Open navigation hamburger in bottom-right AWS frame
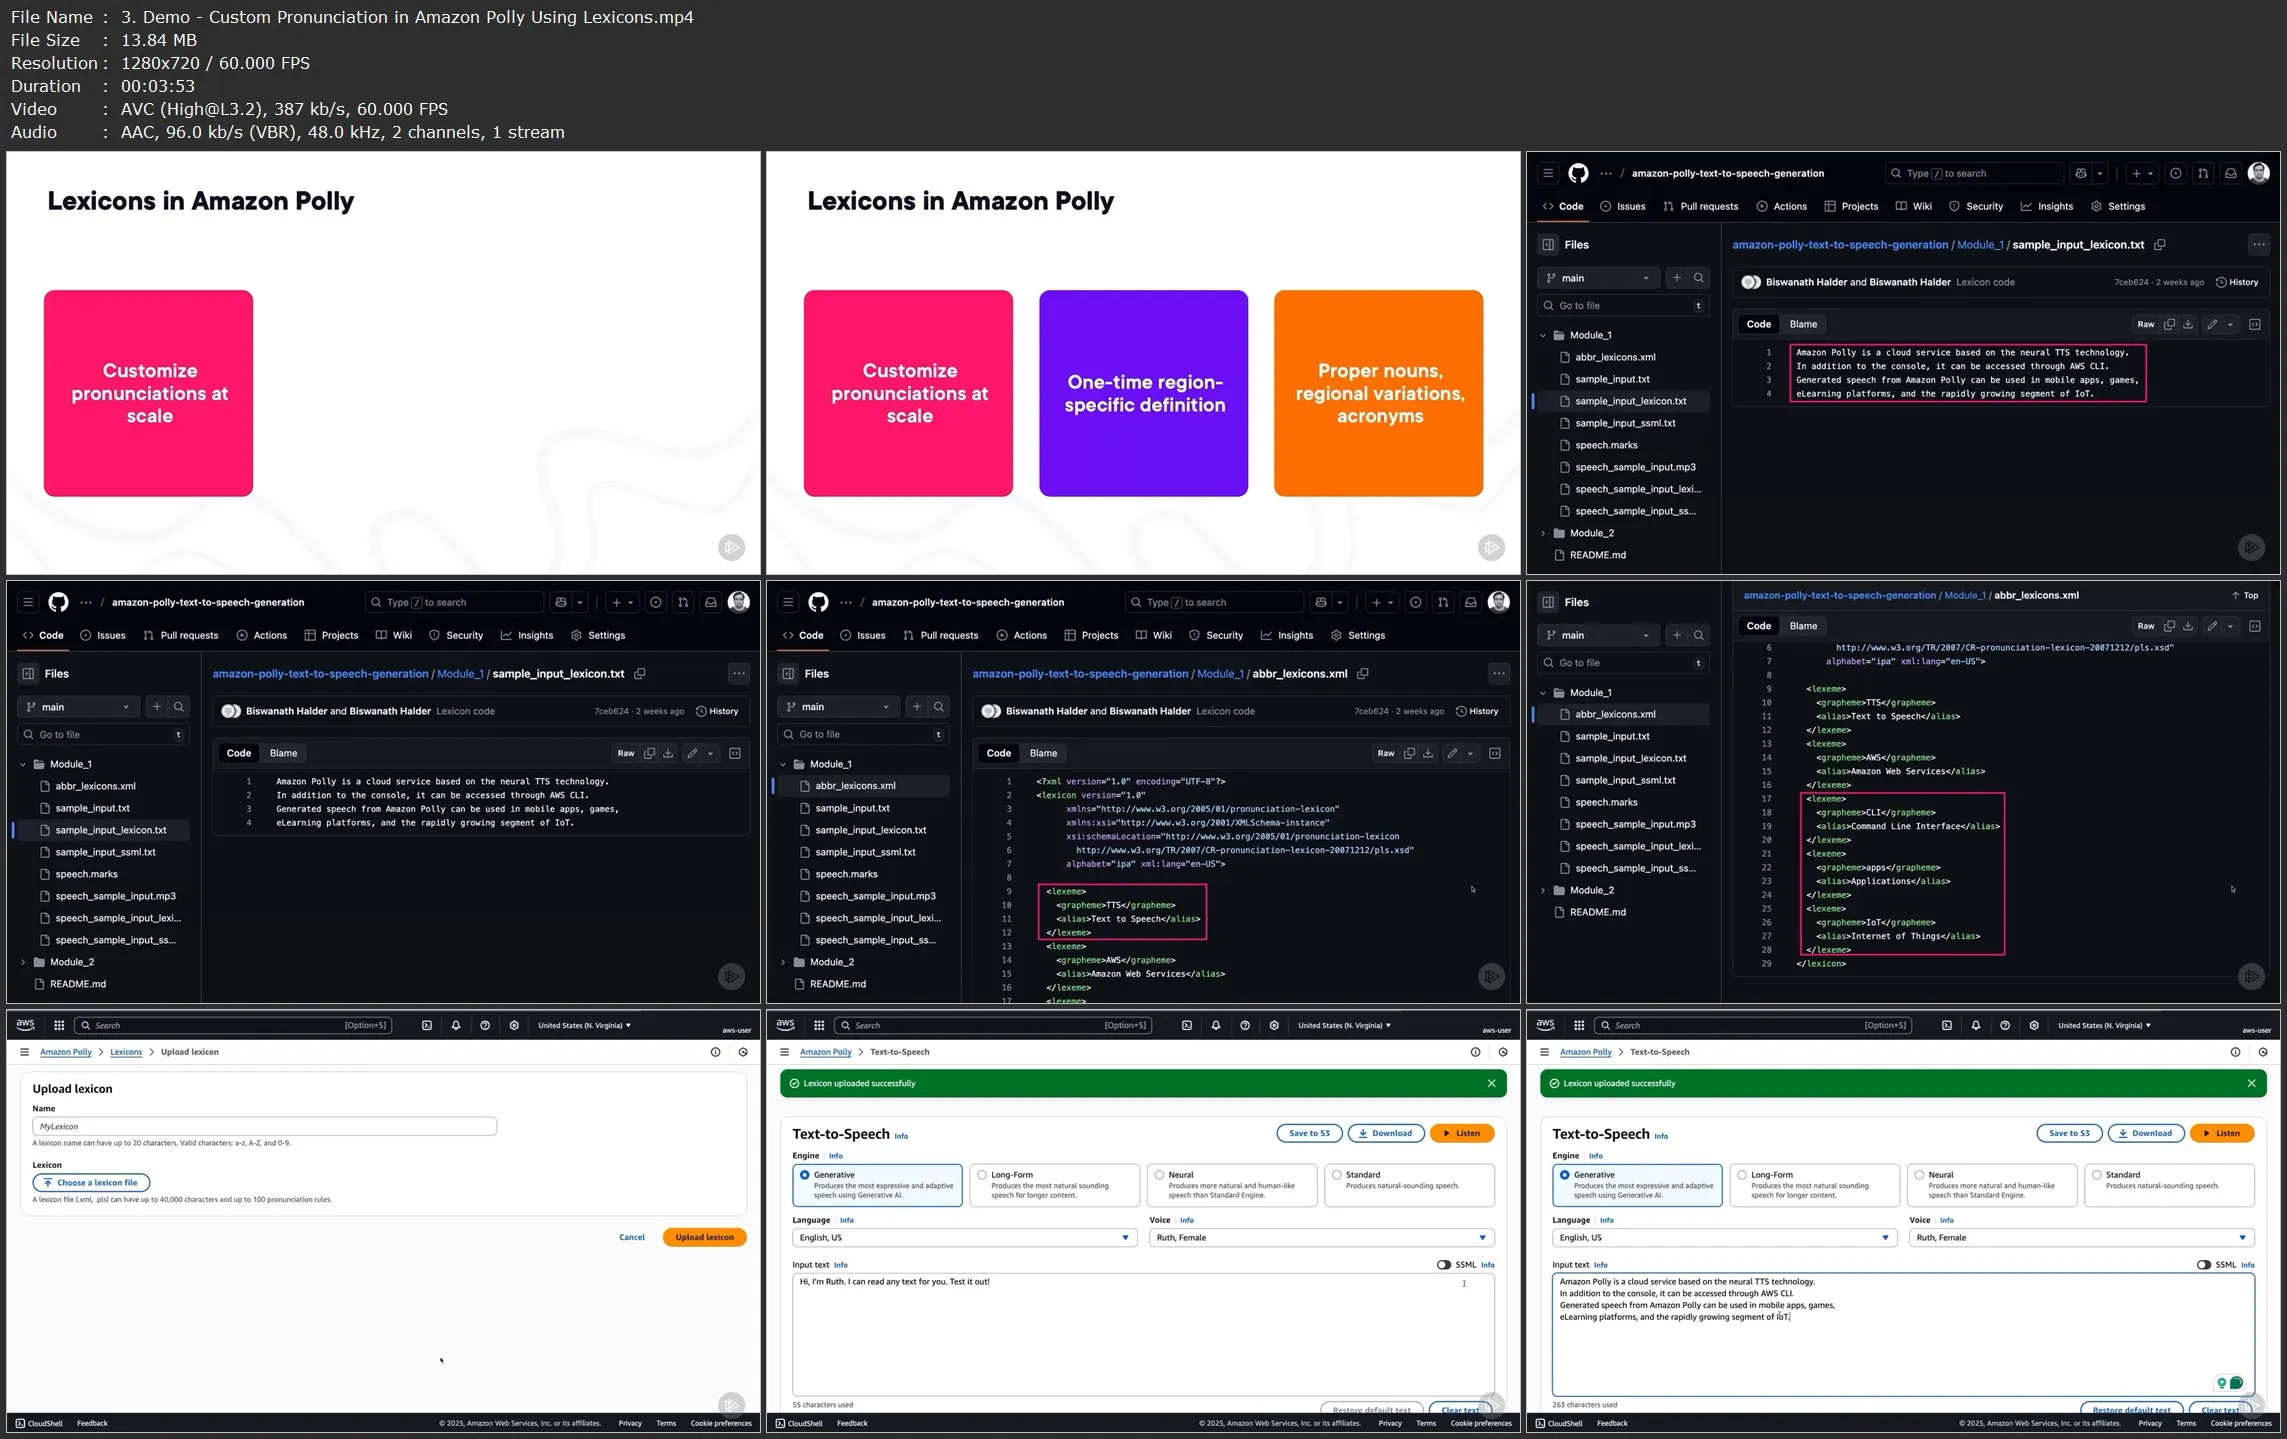 pos(1544,1052)
